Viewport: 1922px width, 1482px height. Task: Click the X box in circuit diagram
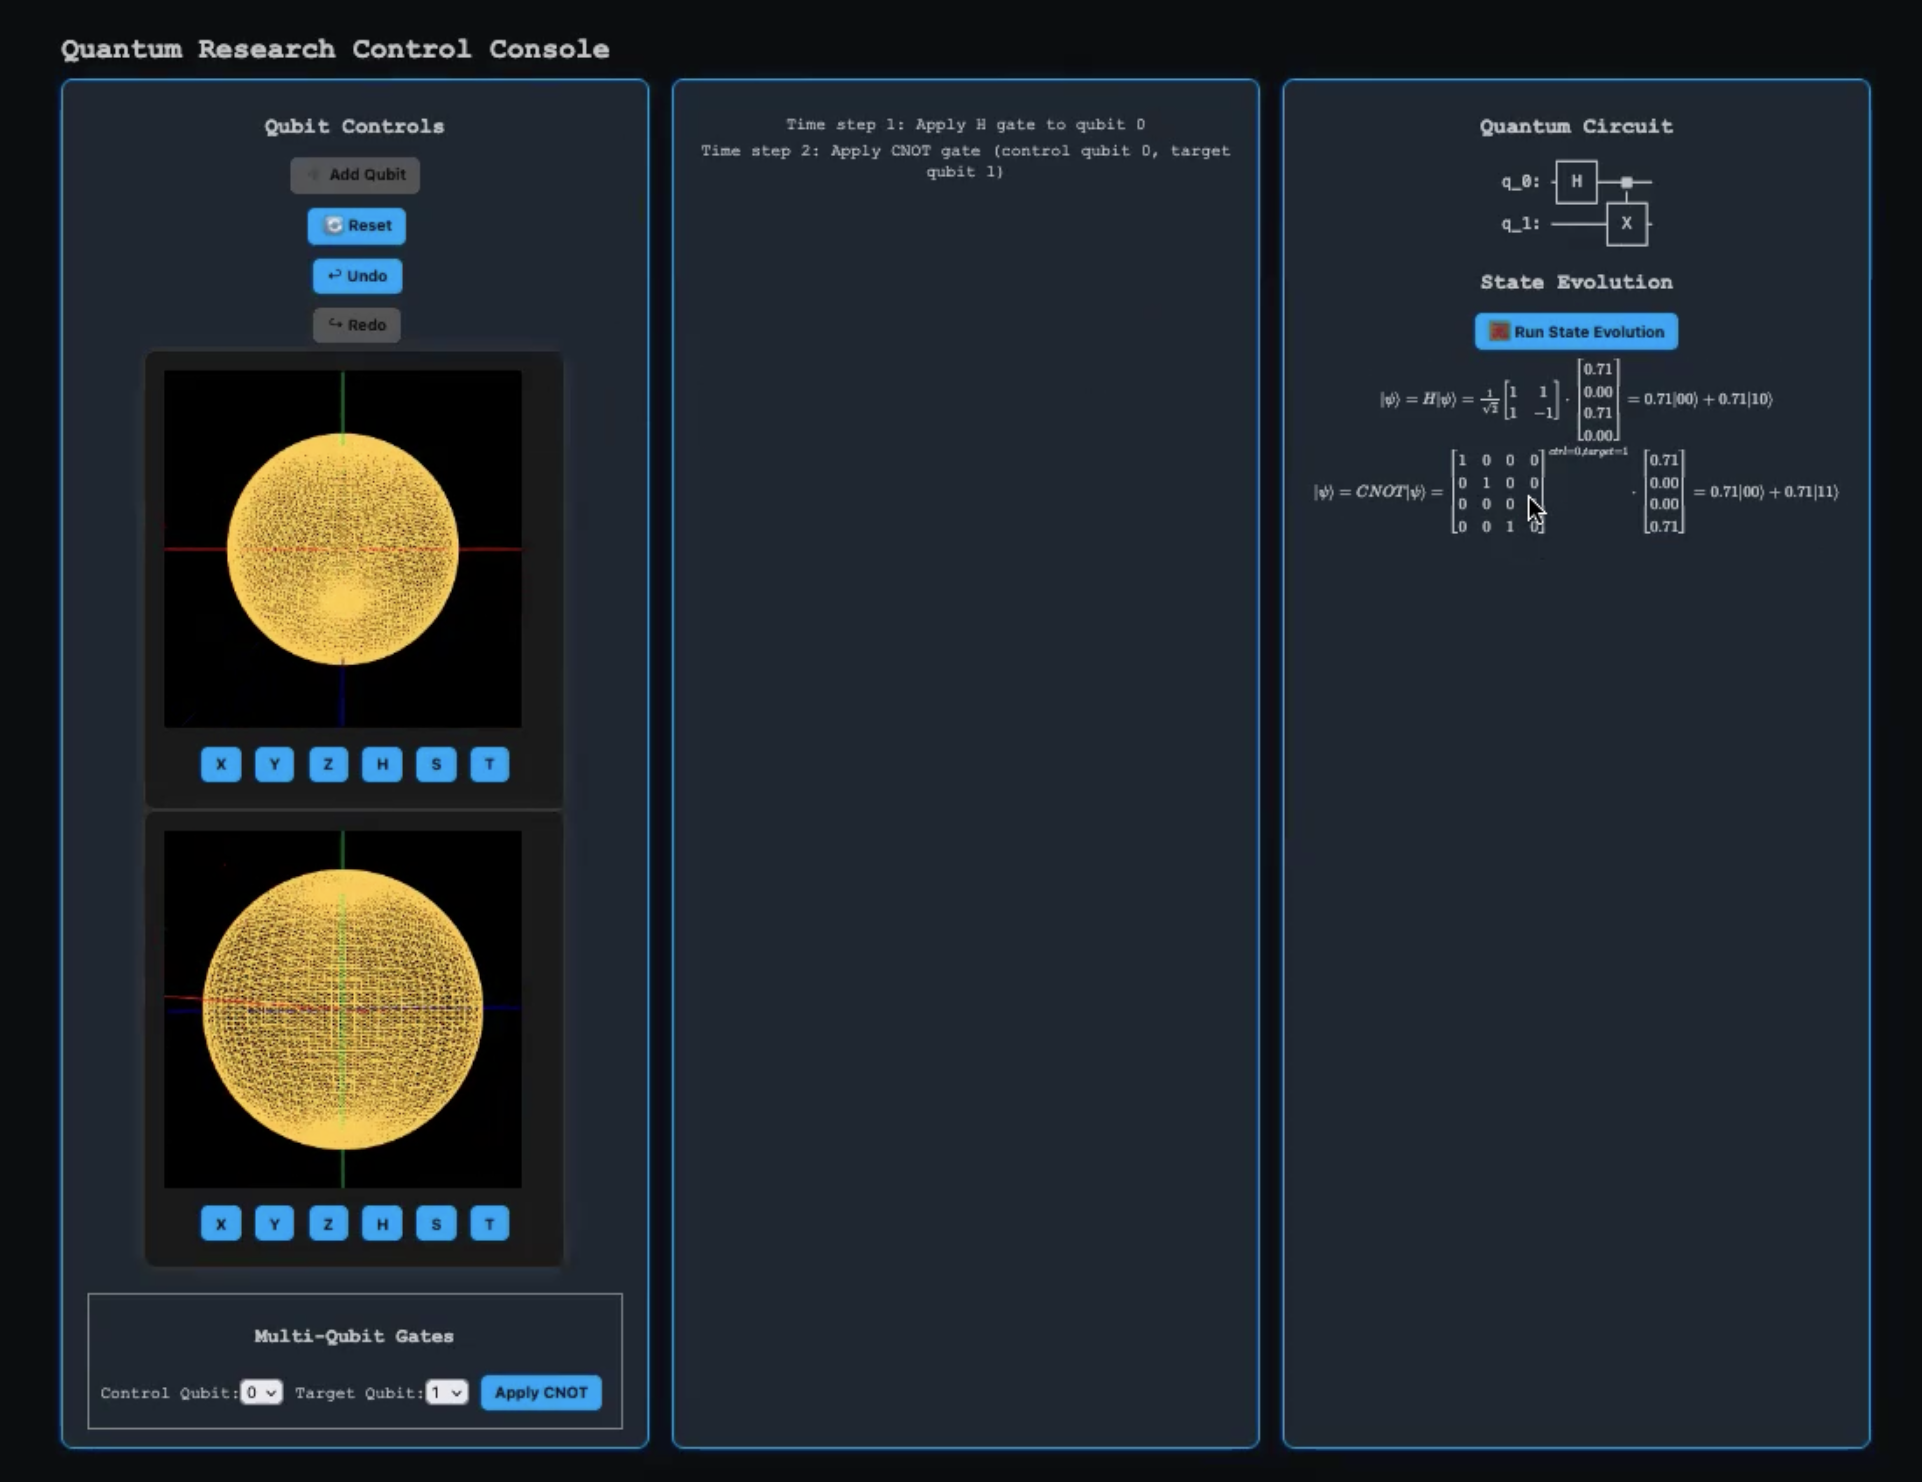[1626, 224]
